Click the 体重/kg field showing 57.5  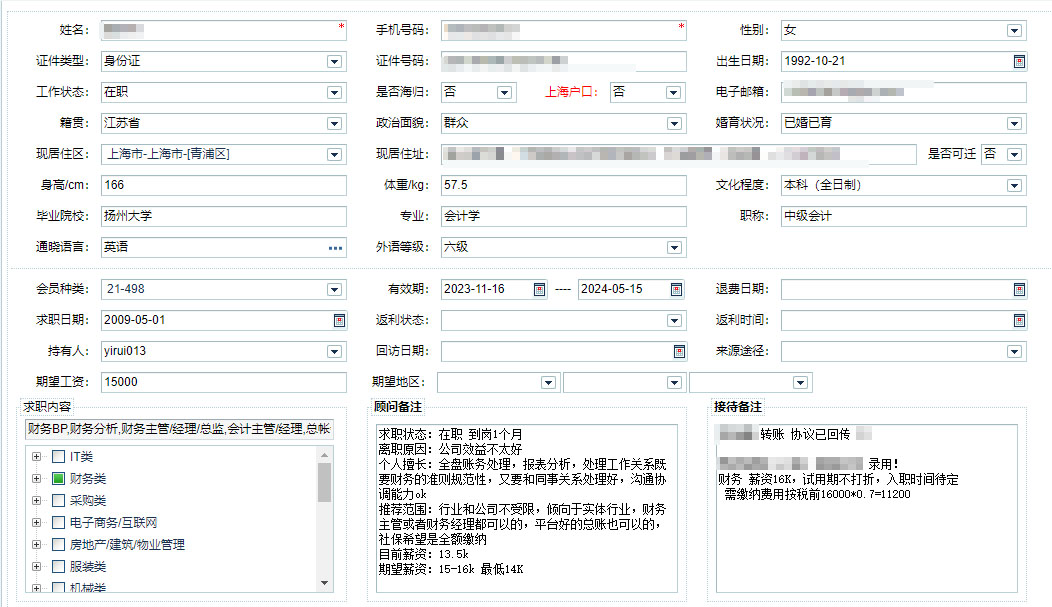564,185
